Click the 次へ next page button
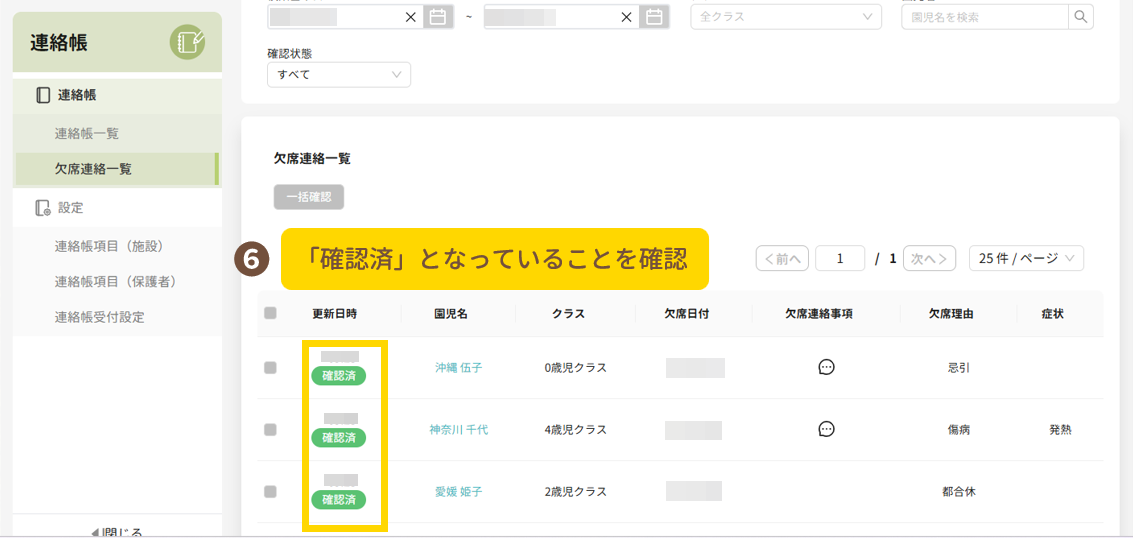The height and width of the screenshot is (538, 1133). pos(929,258)
